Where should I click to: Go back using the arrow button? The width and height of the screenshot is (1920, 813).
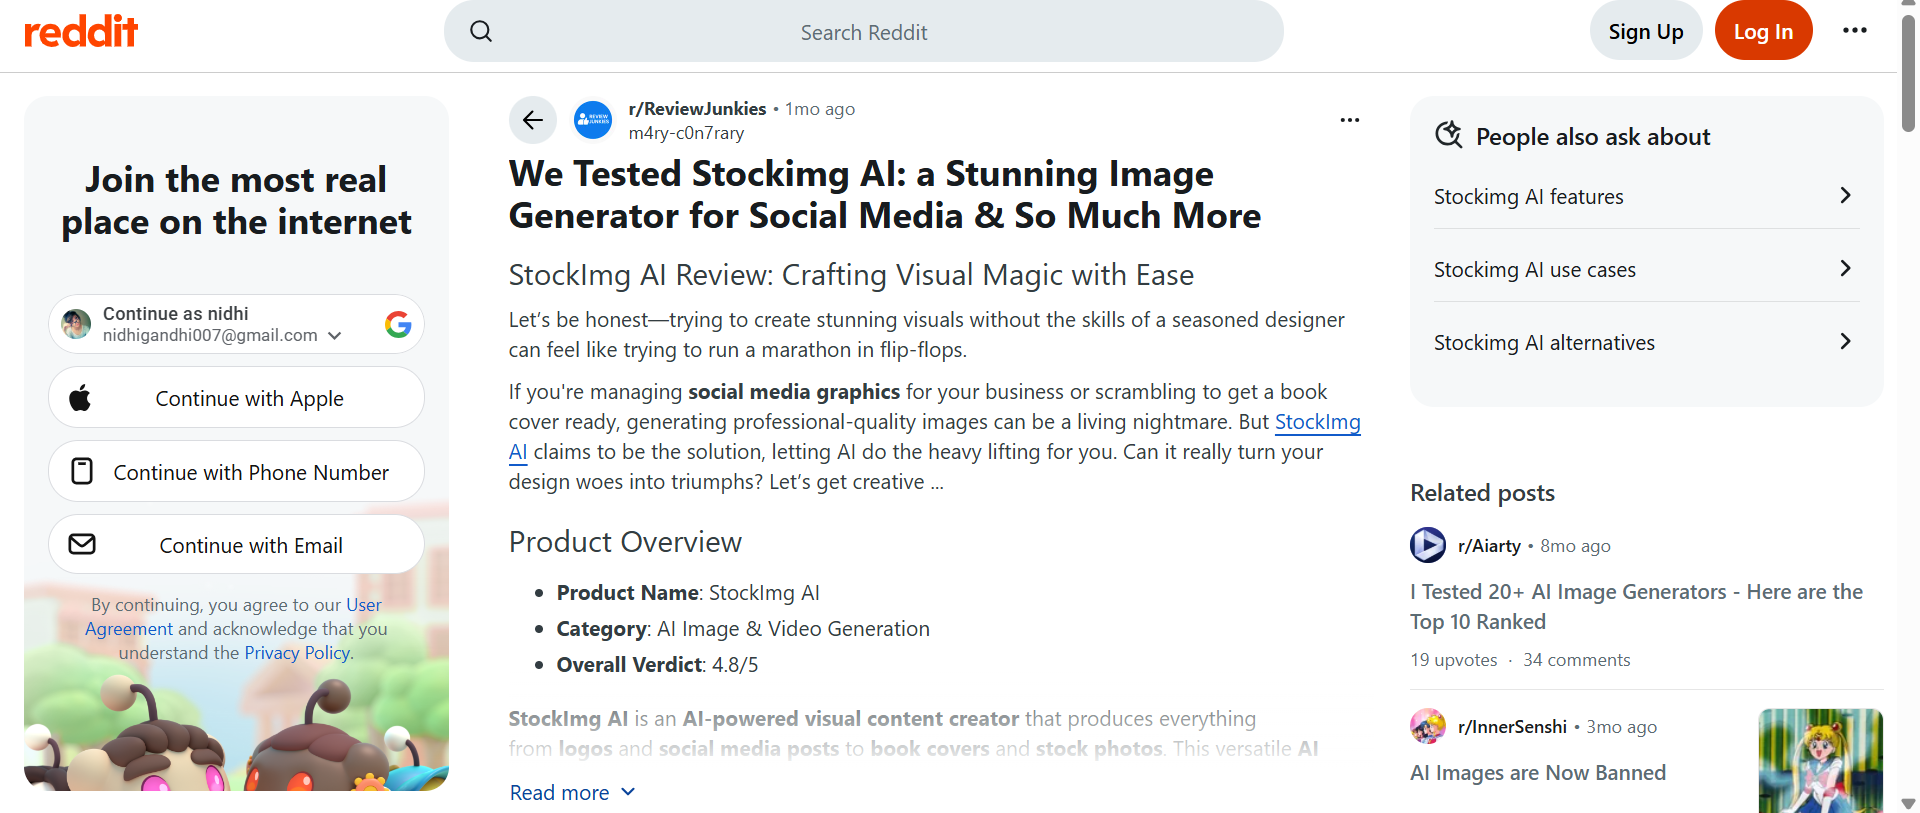tap(533, 121)
